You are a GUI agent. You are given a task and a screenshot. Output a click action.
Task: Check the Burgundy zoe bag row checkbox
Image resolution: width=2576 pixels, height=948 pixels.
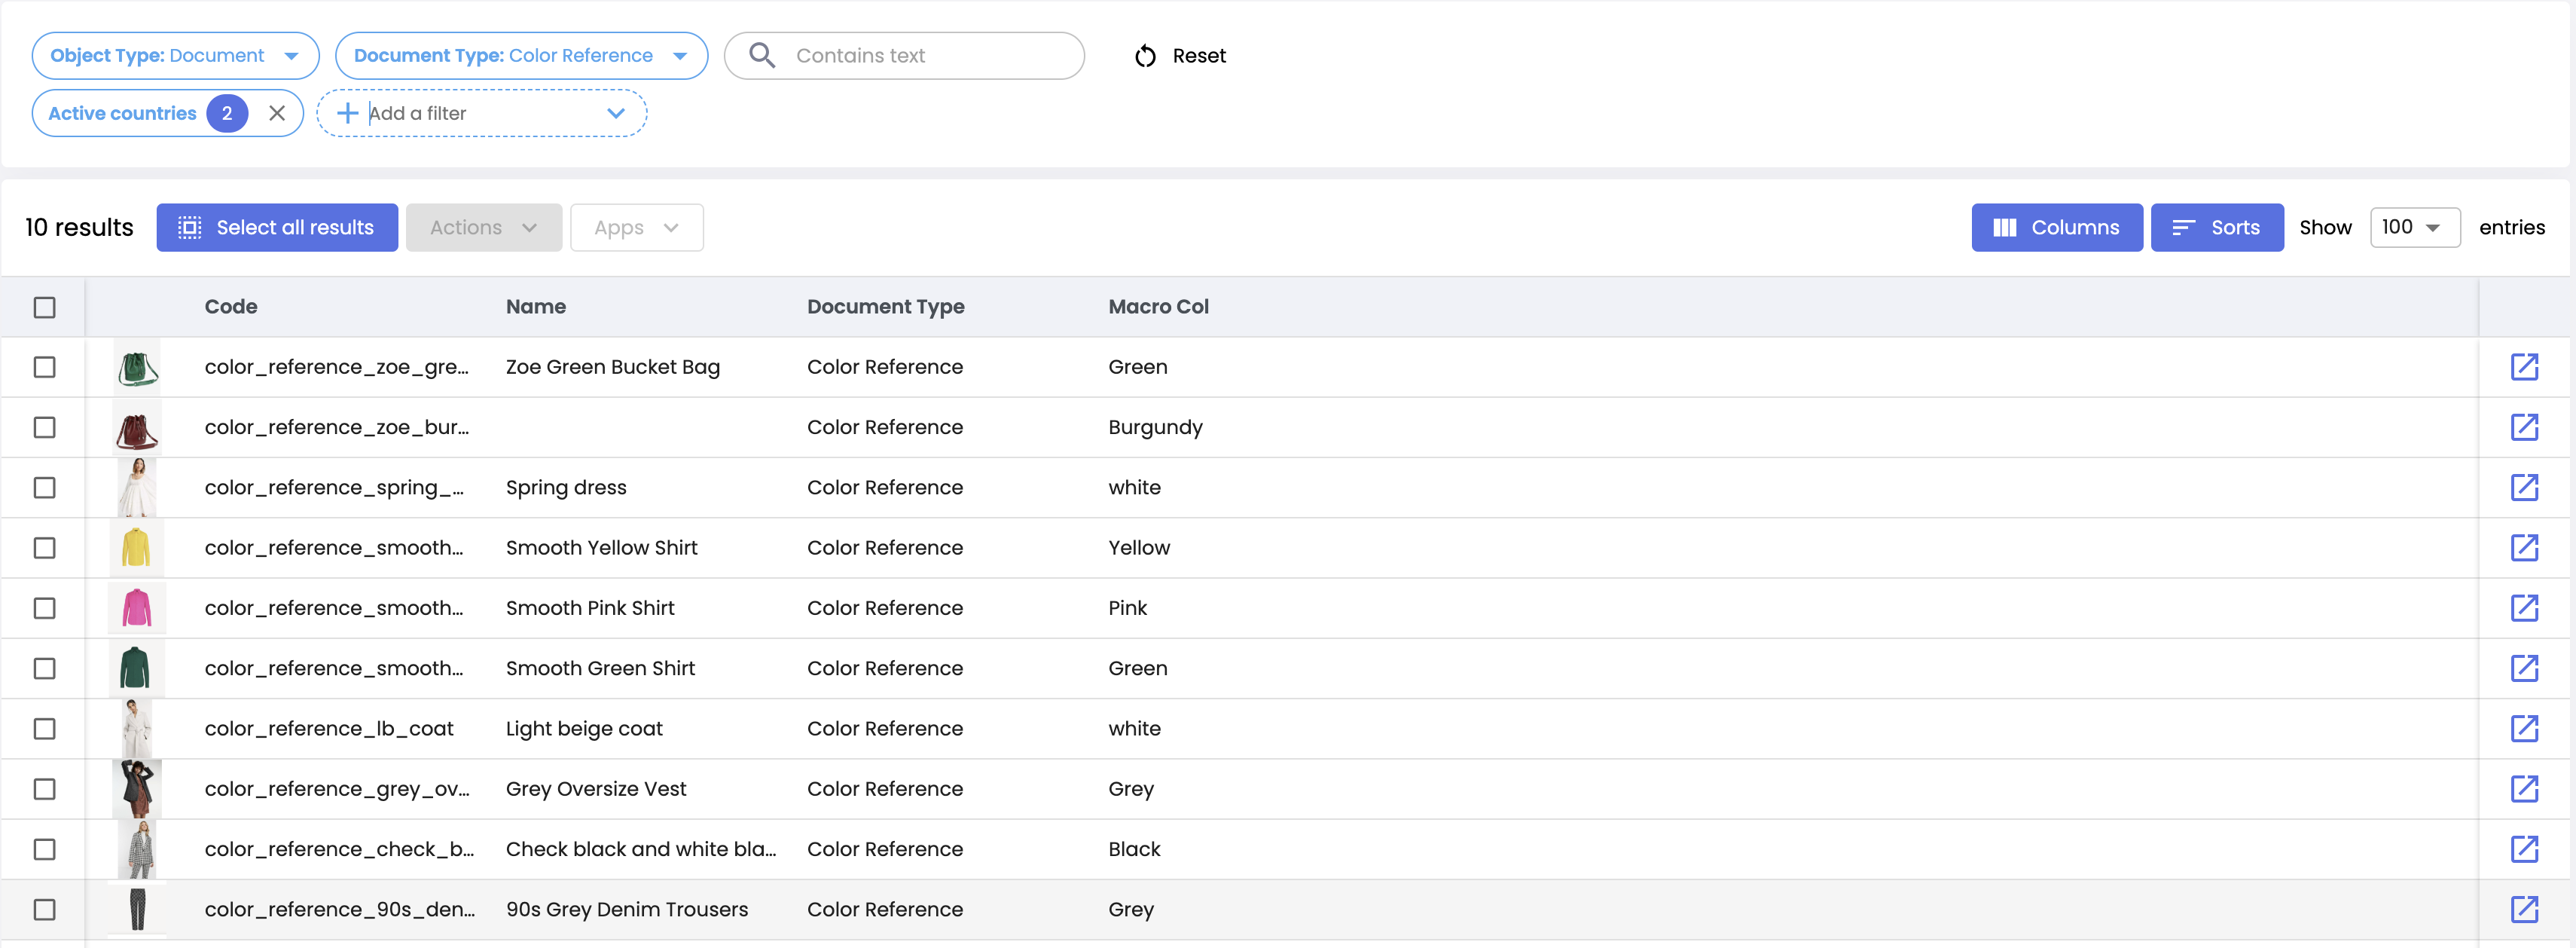tap(44, 427)
